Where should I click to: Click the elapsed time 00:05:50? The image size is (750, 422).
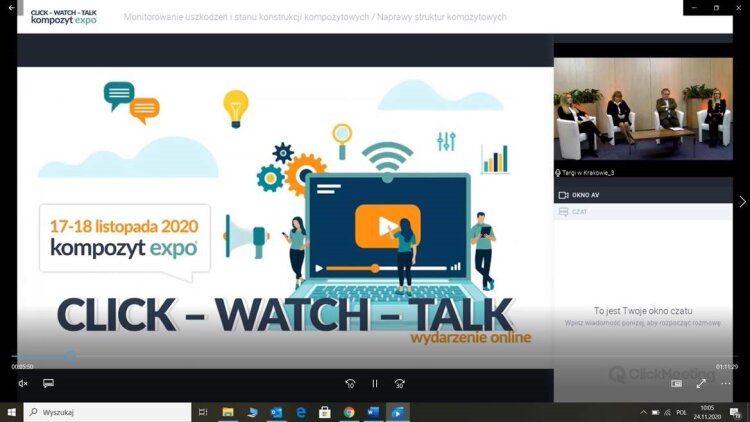click(22, 366)
